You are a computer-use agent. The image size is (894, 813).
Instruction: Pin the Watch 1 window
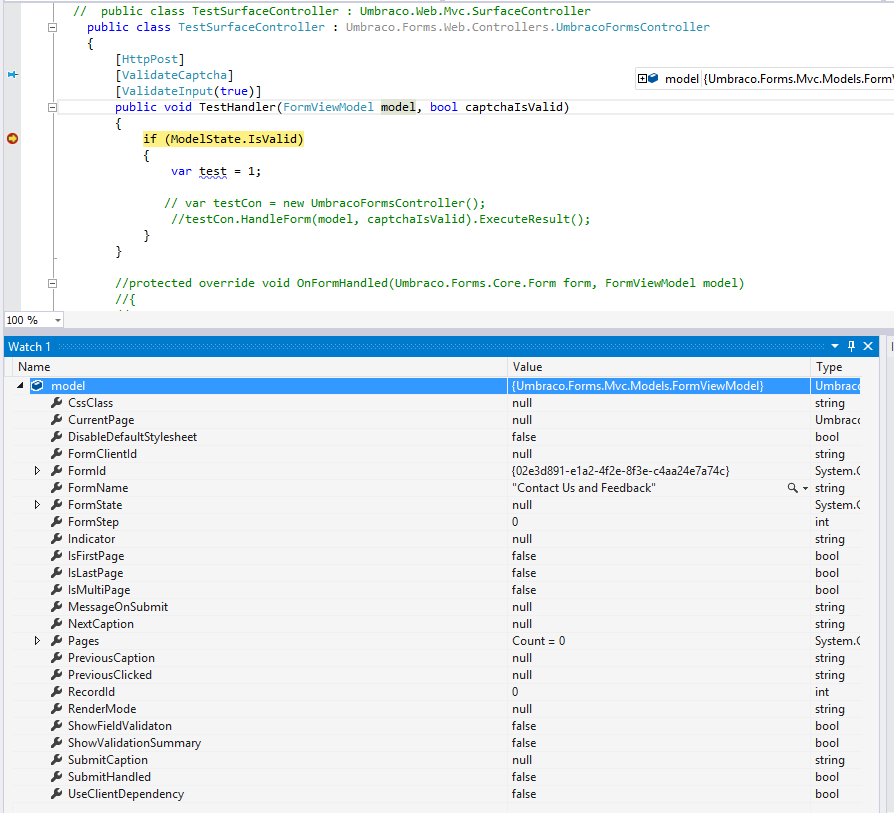click(x=851, y=346)
